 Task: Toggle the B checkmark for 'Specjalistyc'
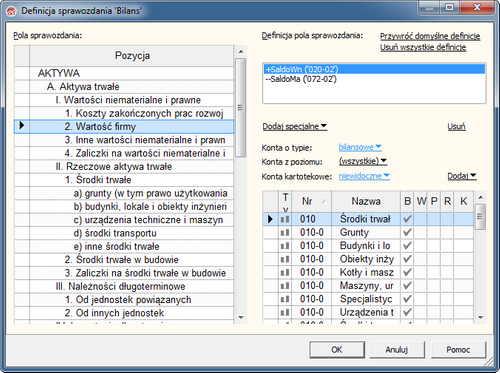click(407, 299)
